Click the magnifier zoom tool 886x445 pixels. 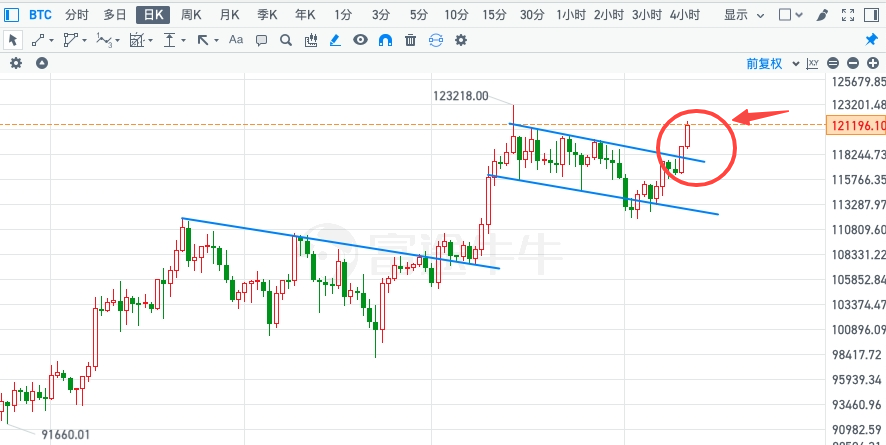286,40
